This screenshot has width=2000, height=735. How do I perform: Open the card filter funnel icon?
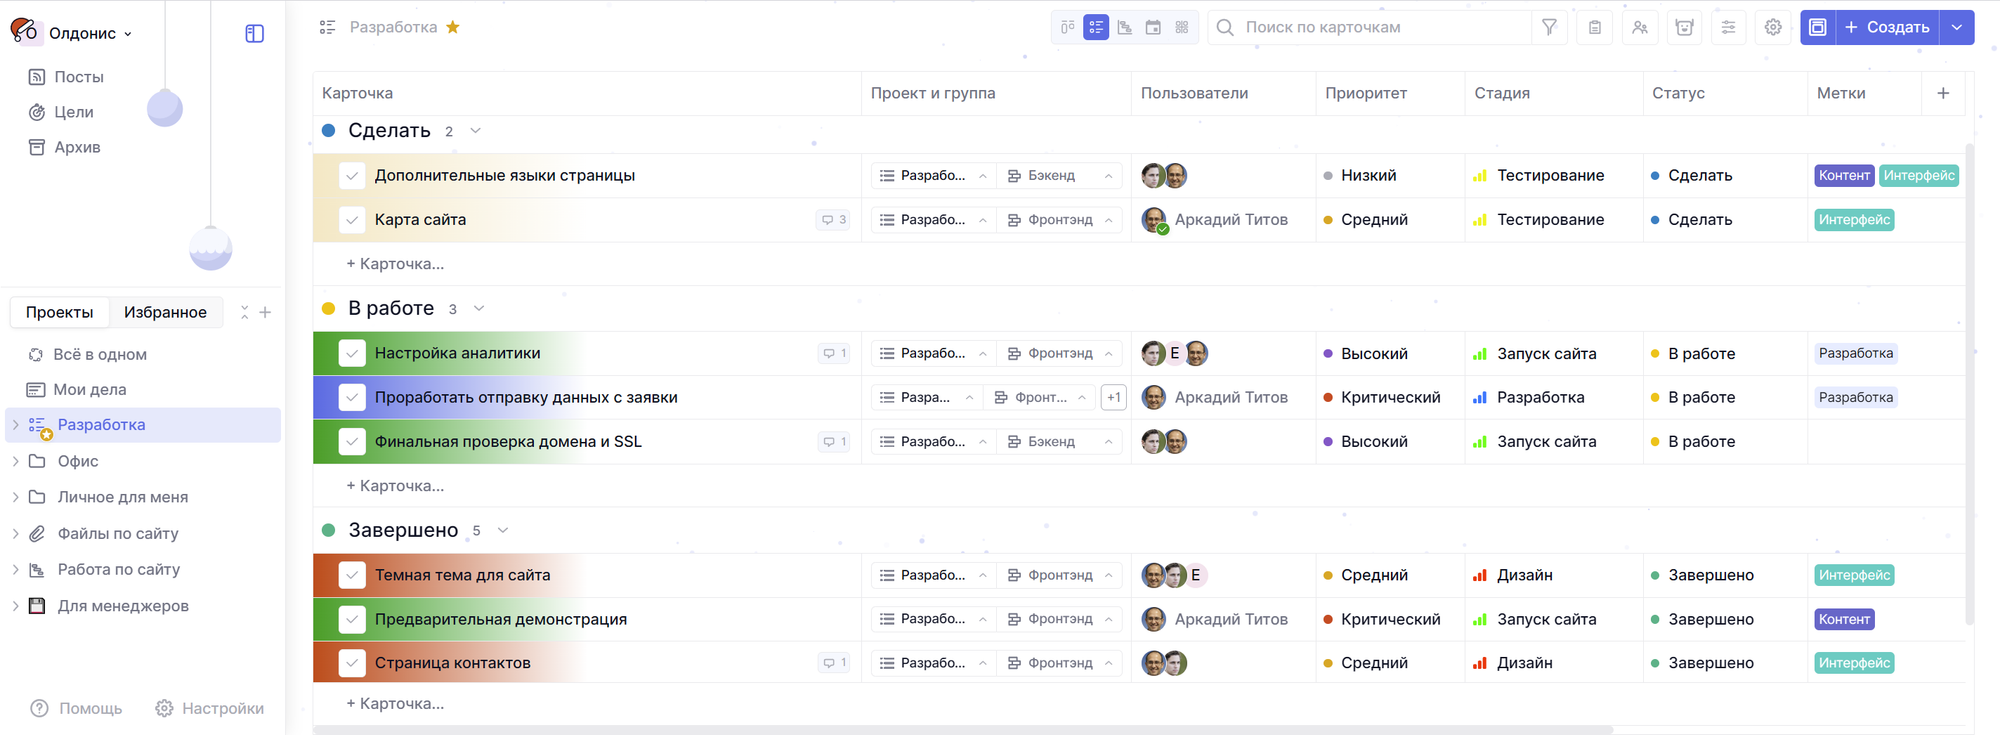pyautogui.click(x=1549, y=28)
